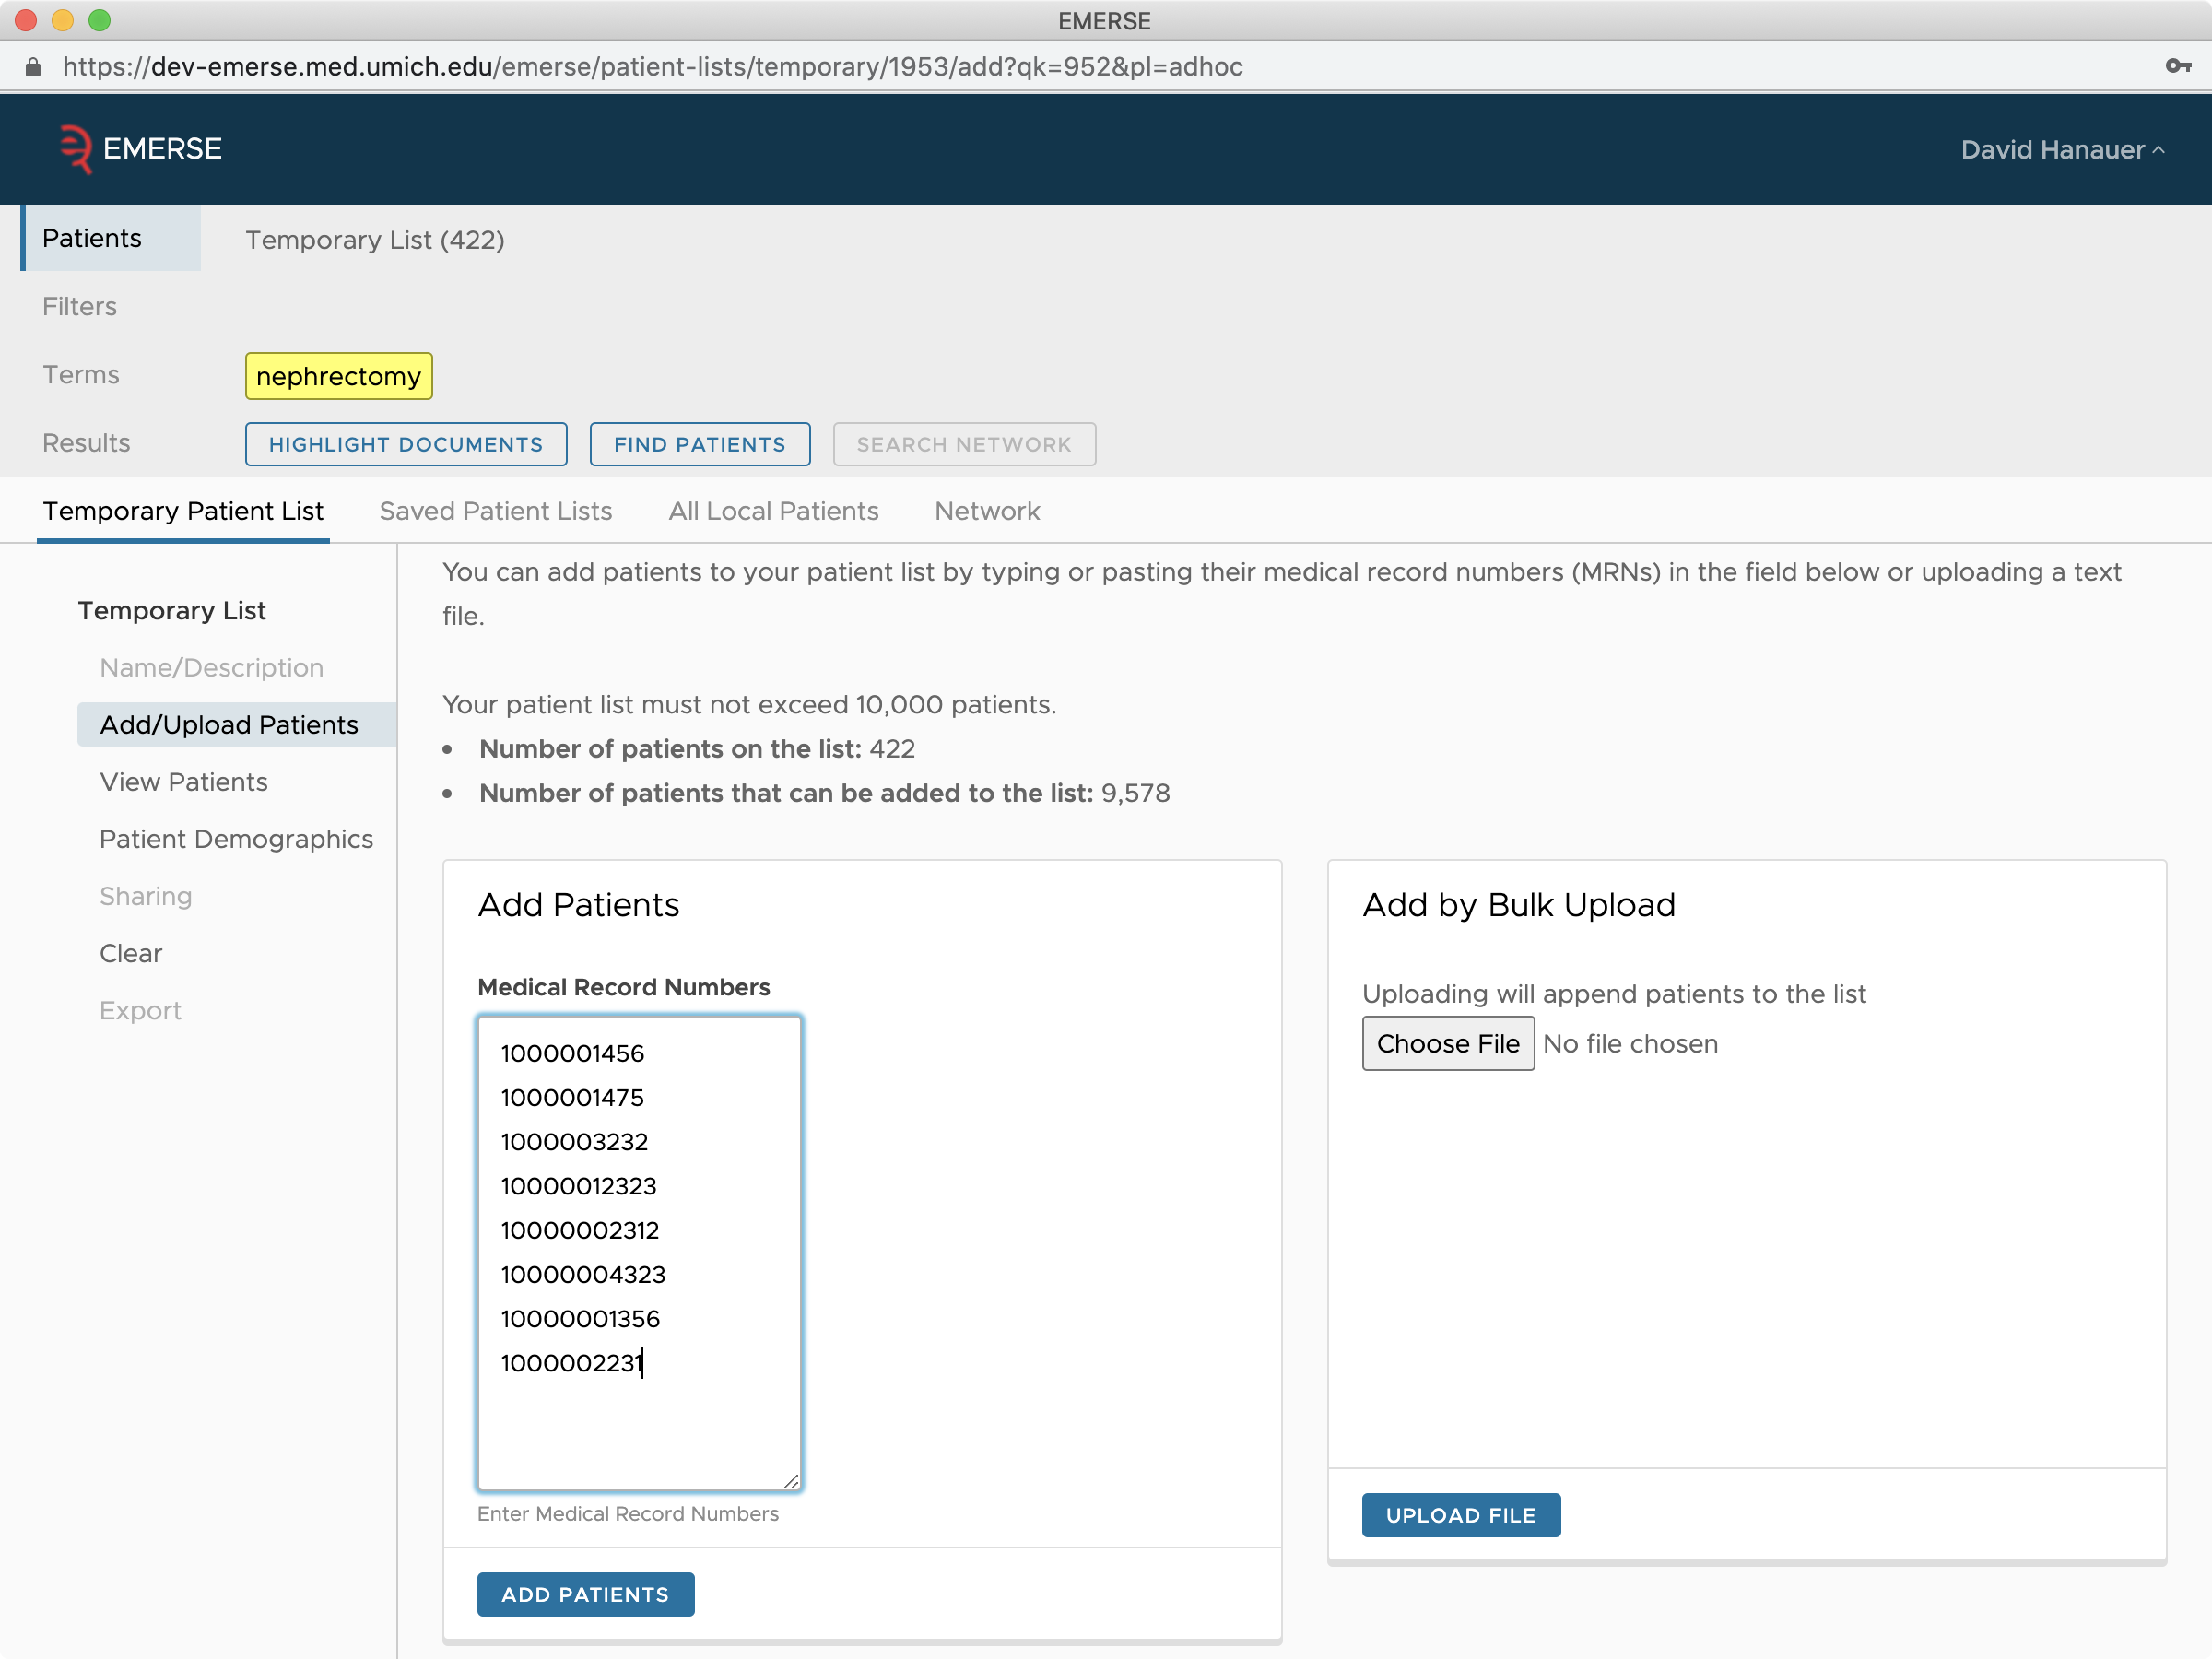The image size is (2212, 1659).
Task: Switch to All Local Patients tab
Action: (x=774, y=511)
